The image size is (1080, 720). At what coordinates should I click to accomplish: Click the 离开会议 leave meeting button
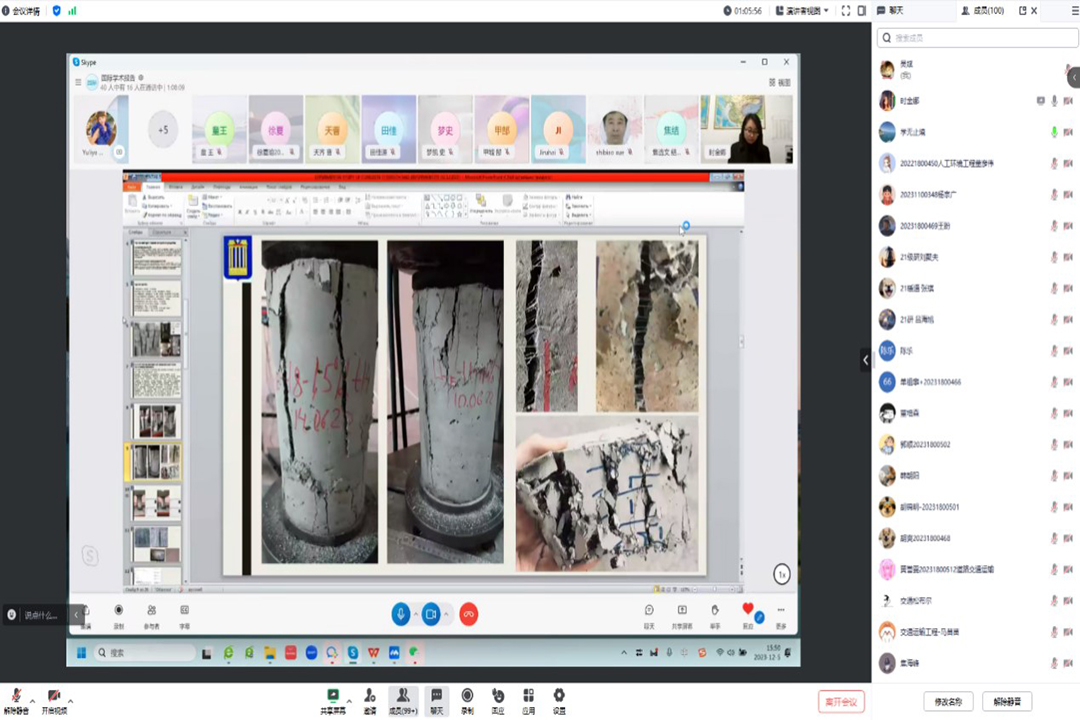click(x=841, y=701)
